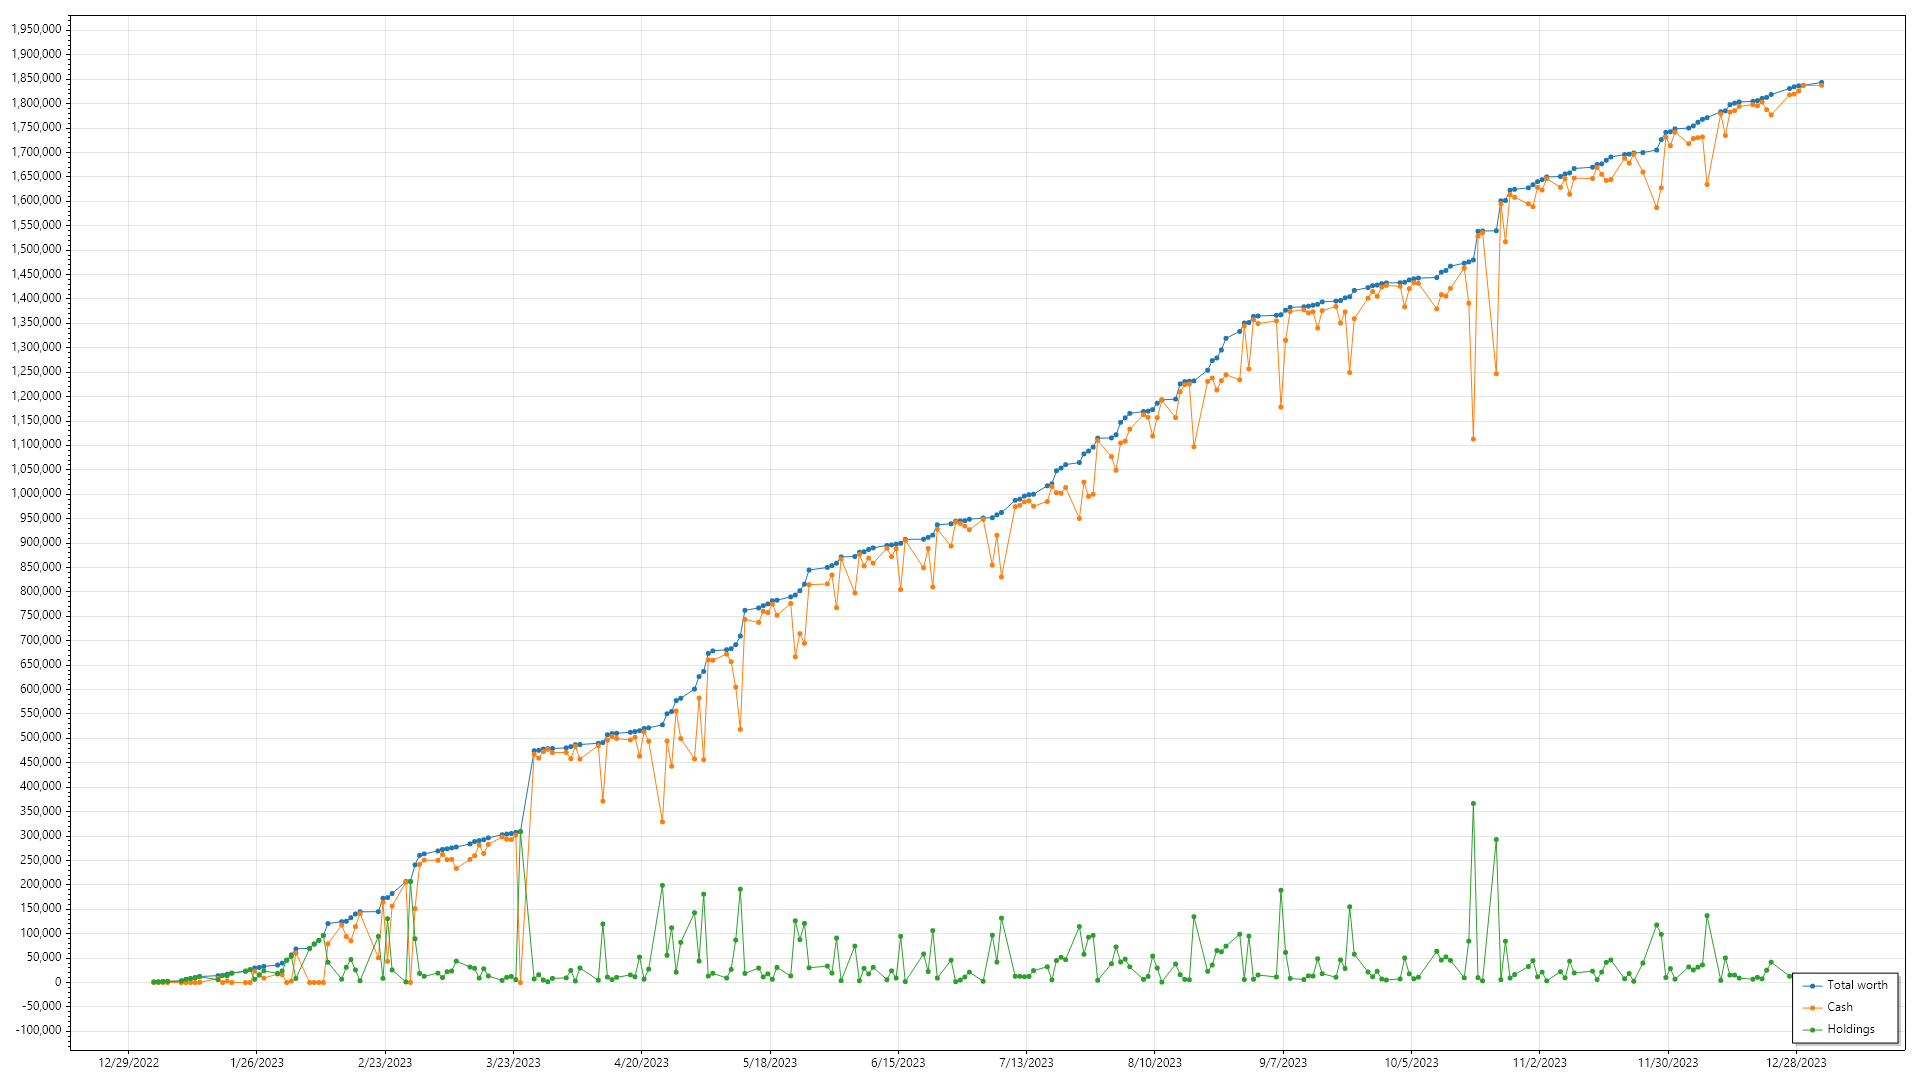Click the deepest orange Cash dip in October
The height and width of the screenshot is (1080, 1920).
point(1473,439)
